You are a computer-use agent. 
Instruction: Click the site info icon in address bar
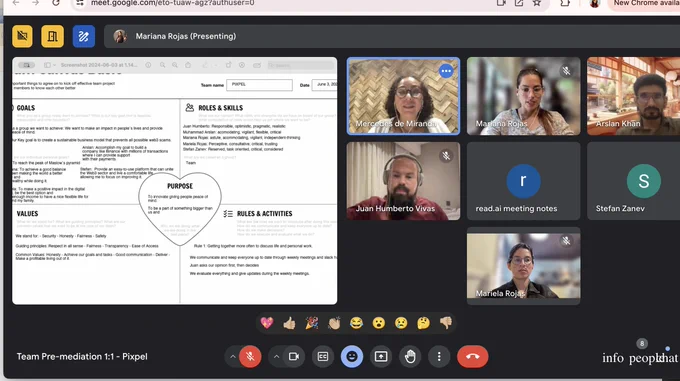point(79,3)
